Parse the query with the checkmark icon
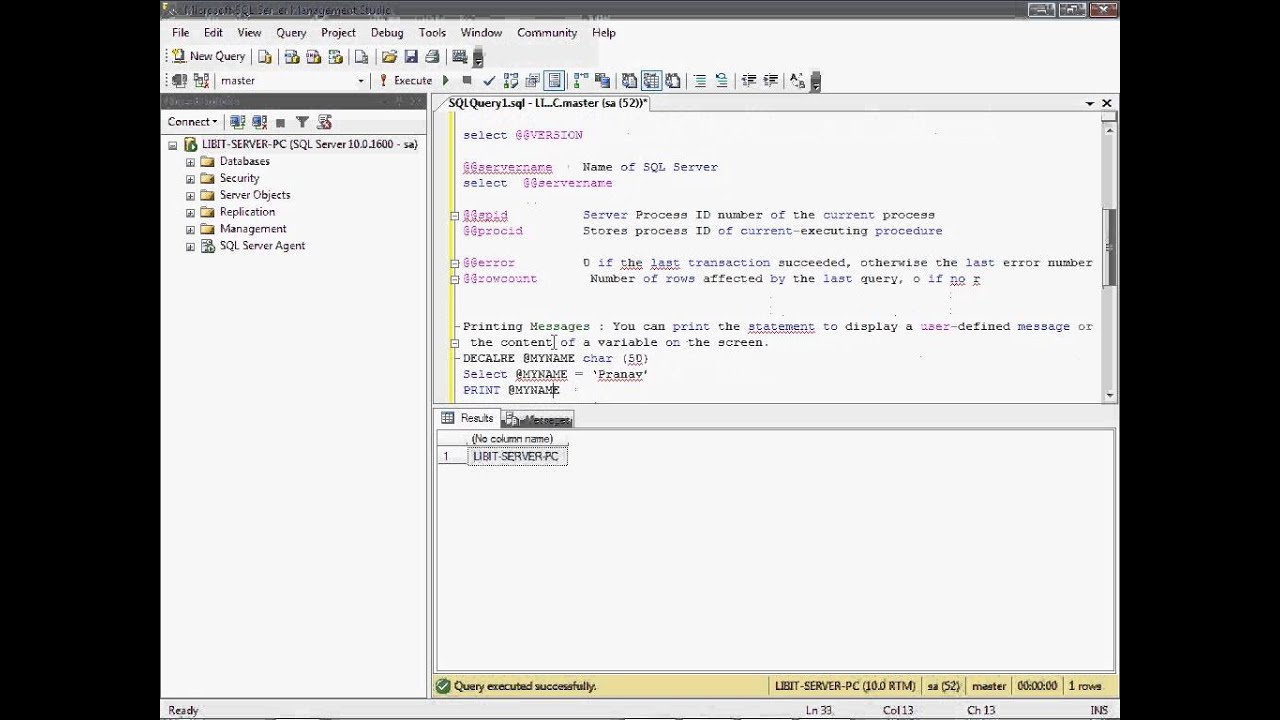Image resolution: width=1280 pixels, height=720 pixels. pos(489,81)
